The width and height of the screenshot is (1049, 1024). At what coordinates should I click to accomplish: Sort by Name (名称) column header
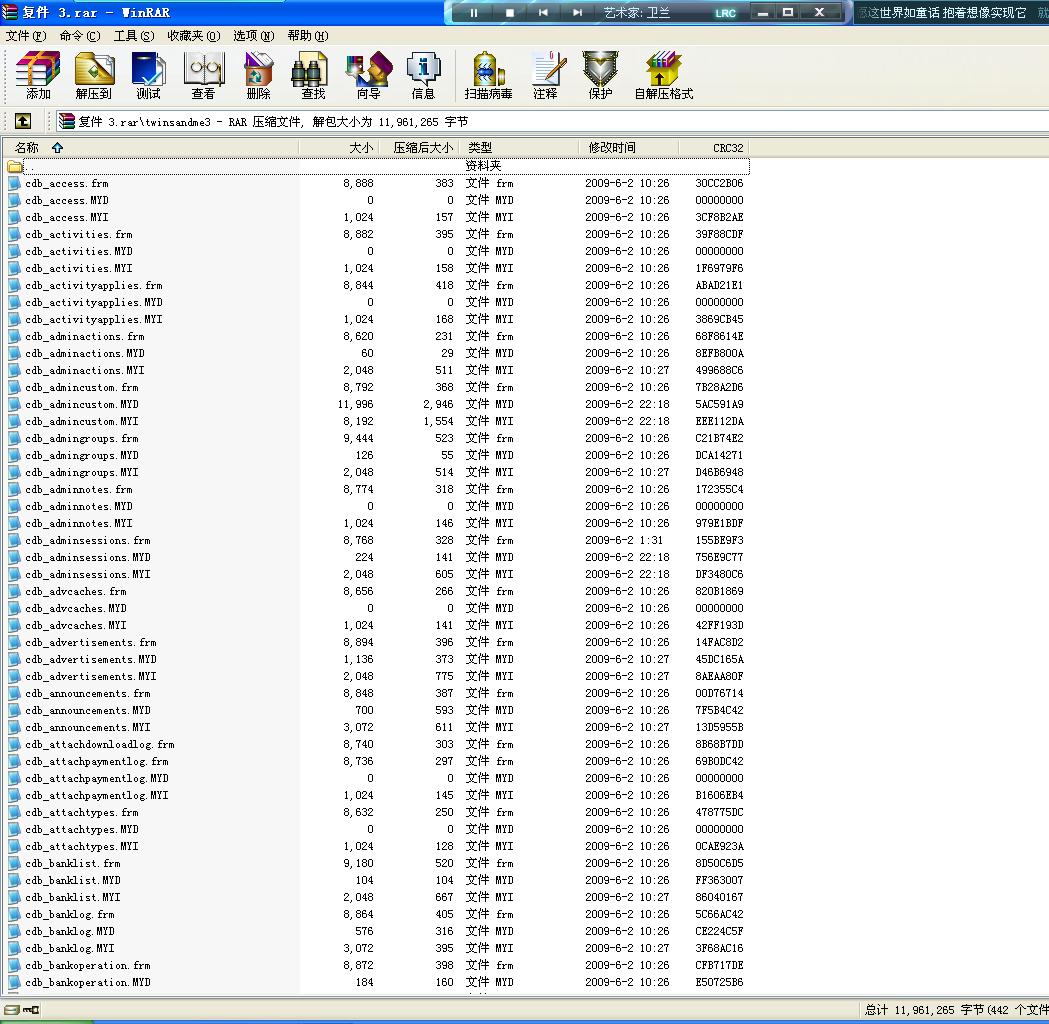[x=151, y=148]
